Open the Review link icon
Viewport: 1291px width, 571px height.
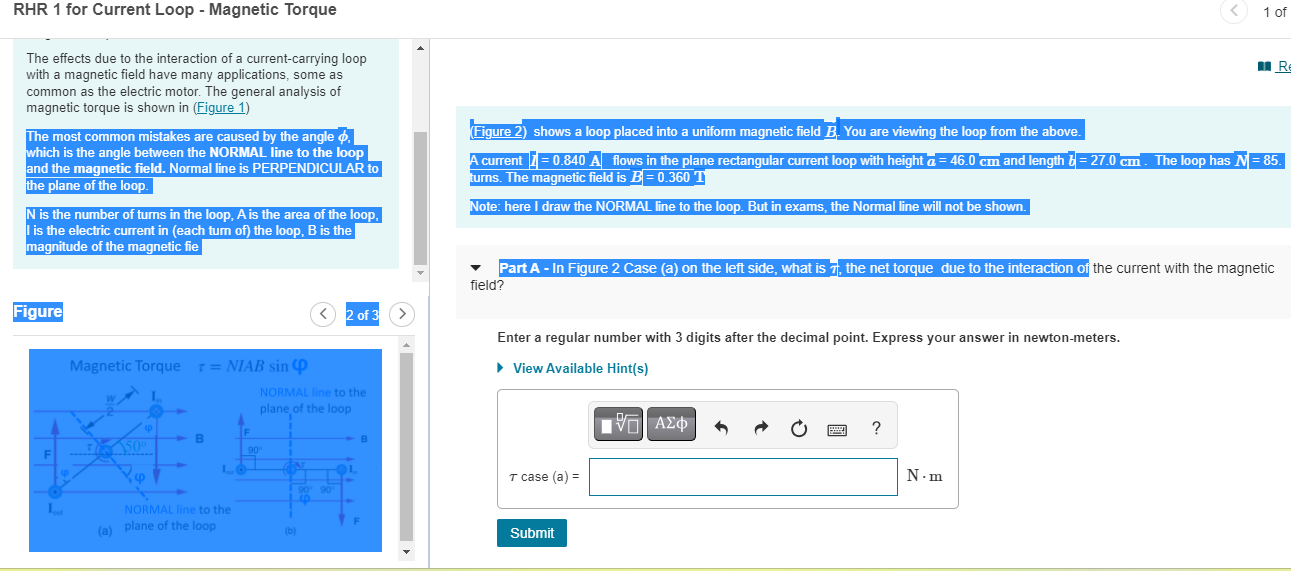coord(1264,68)
